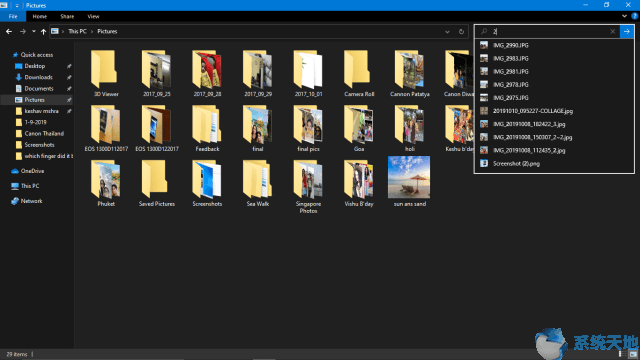Screen dimensions: 640x360
Task: Open the 2017_10_01 folder
Action: click(x=308, y=73)
